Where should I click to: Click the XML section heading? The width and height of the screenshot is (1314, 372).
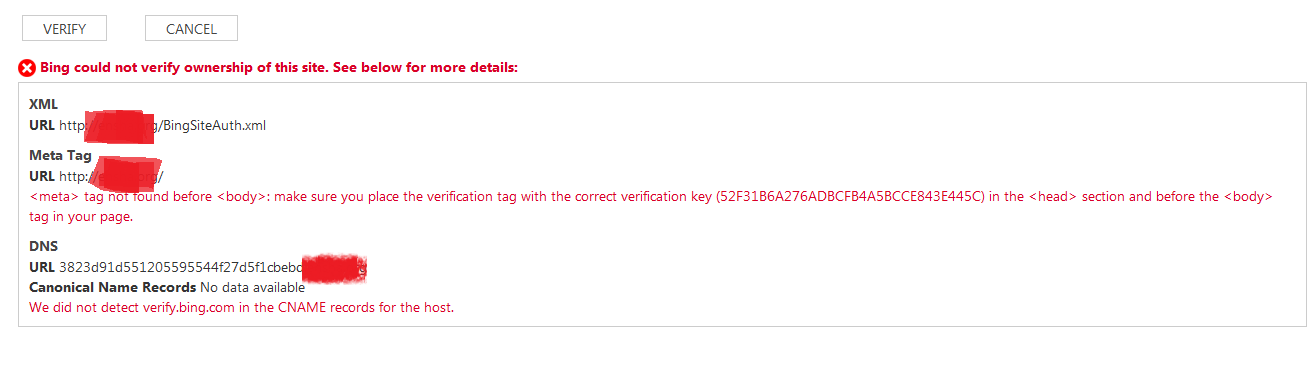pyautogui.click(x=44, y=104)
